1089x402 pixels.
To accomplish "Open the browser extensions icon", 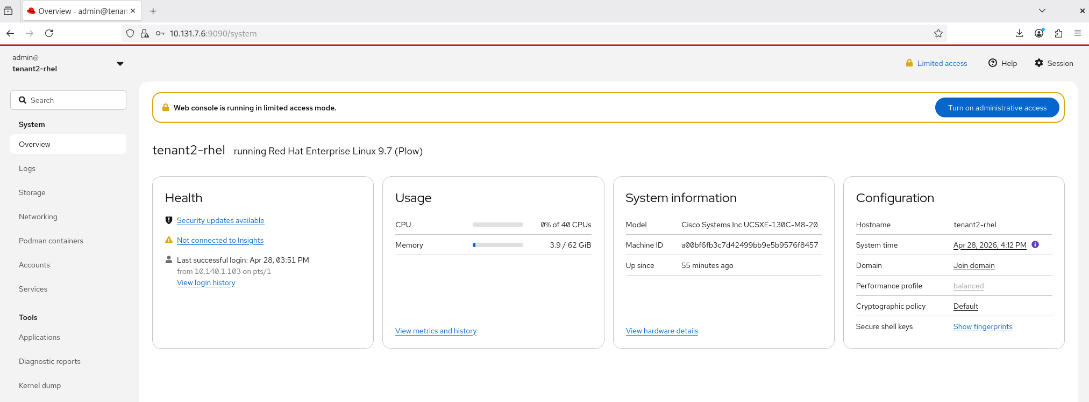I will pos(1058,33).
